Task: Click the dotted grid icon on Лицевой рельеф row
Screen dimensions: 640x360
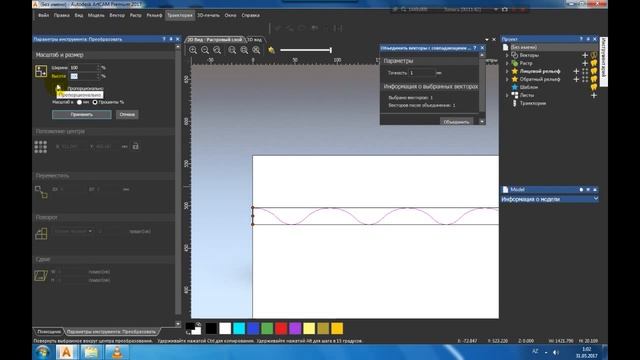Action: tap(585, 71)
